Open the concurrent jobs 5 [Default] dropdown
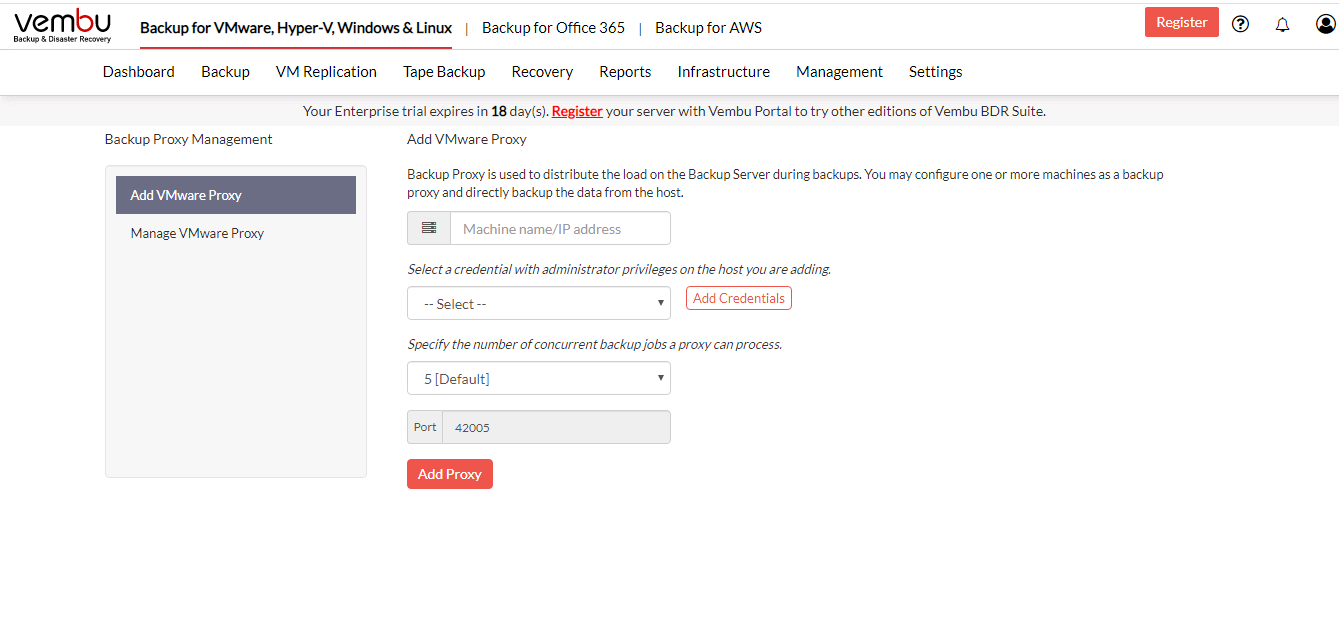Screen dimensions: 1339x627 point(539,379)
